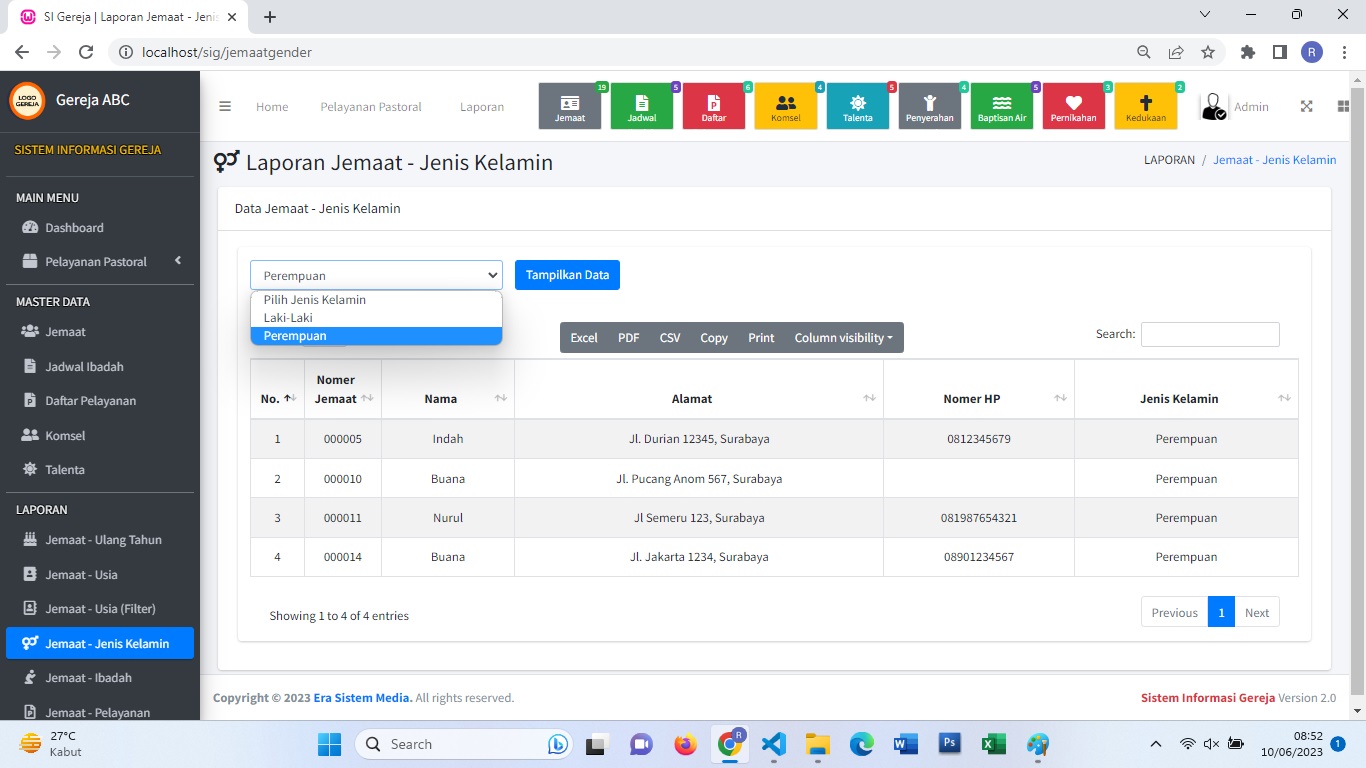Open the Baptisan Air shortcut tile

pos(1002,106)
